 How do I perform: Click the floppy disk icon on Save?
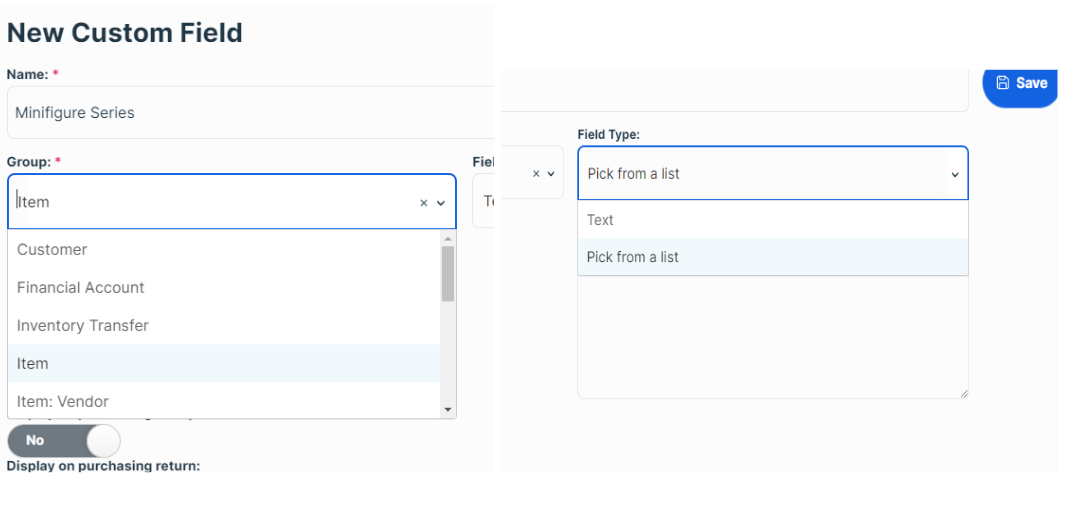(1003, 83)
